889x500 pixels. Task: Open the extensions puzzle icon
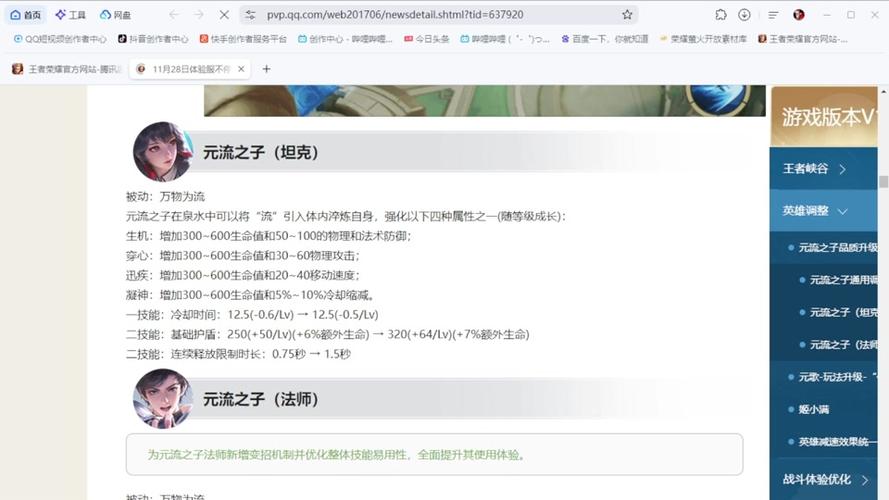pyautogui.click(x=721, y=15)
